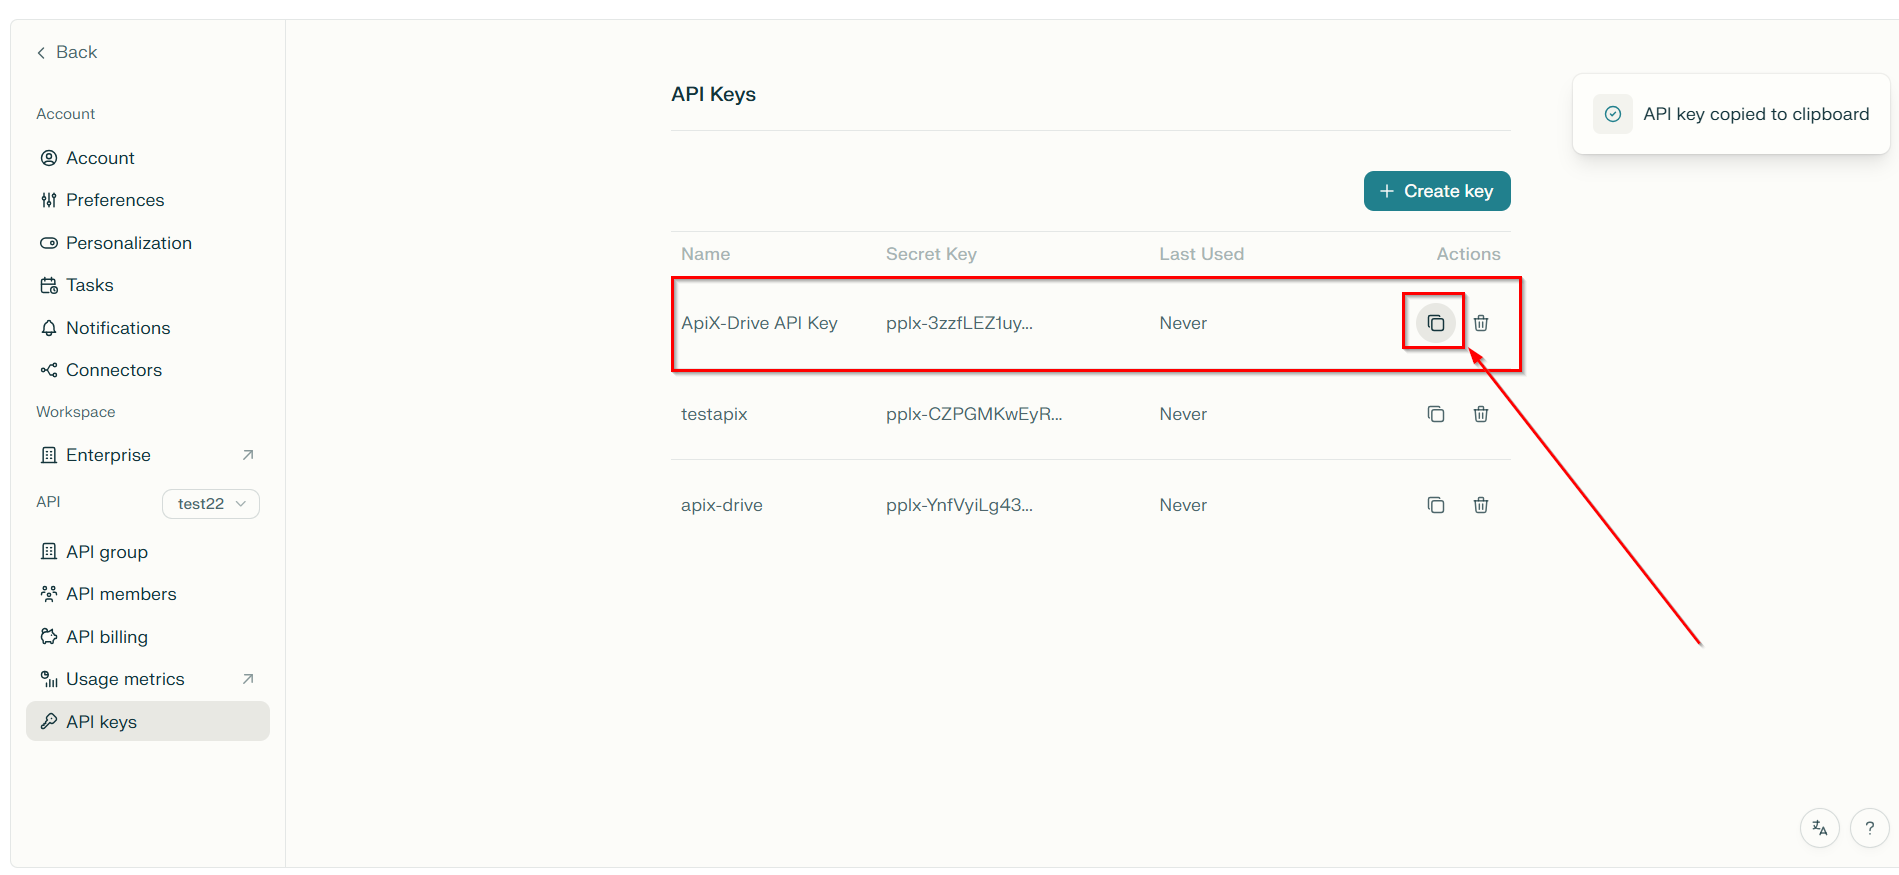Open the Tasks sidebar item

coord(89,285)
